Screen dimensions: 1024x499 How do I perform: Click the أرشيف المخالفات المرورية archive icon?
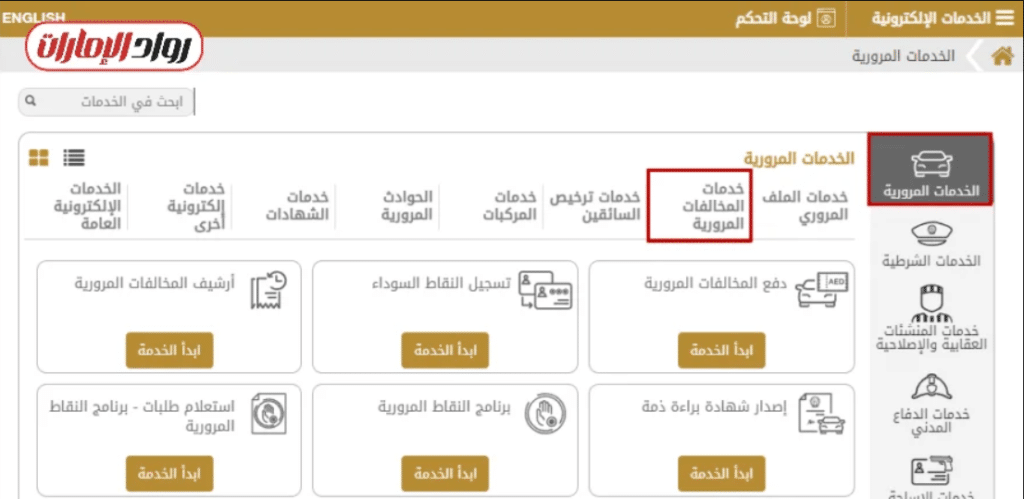(x=268, y=290)
